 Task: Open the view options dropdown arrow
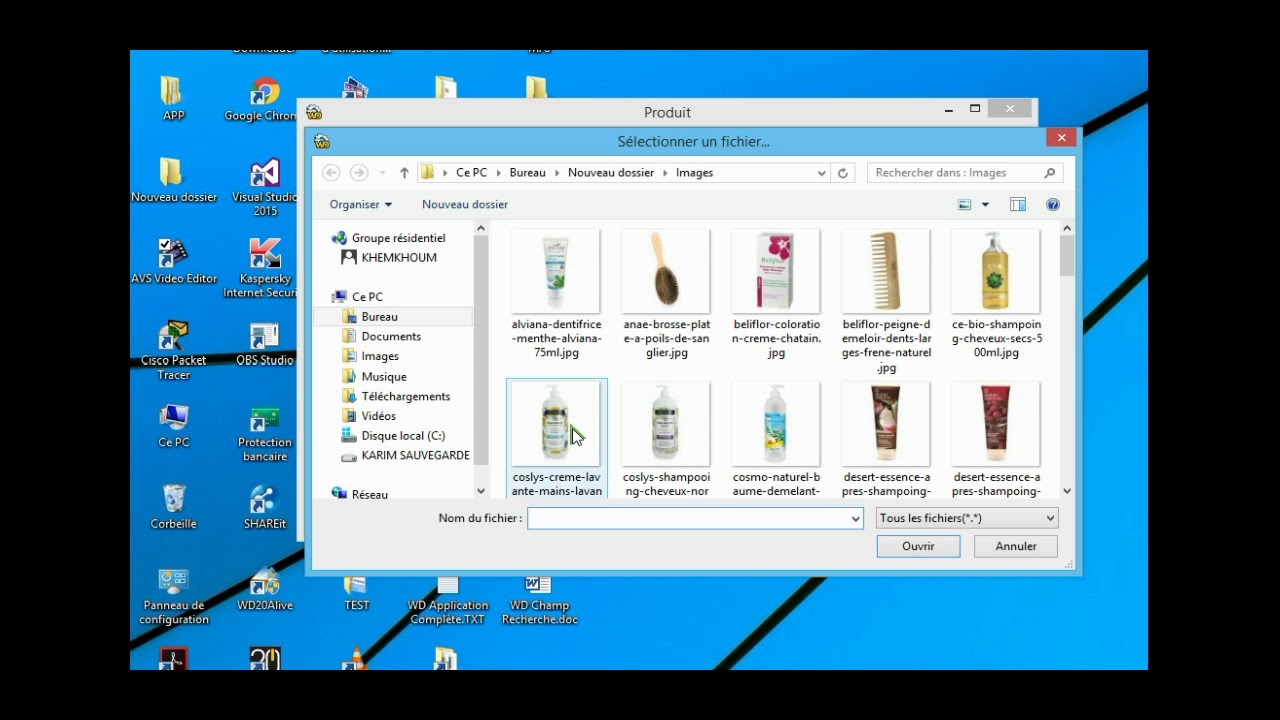coord(985,204)
